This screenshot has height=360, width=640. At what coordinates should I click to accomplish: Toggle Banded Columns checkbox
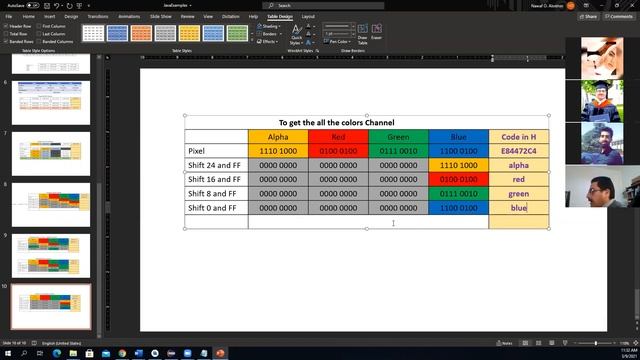coord(39,42)
